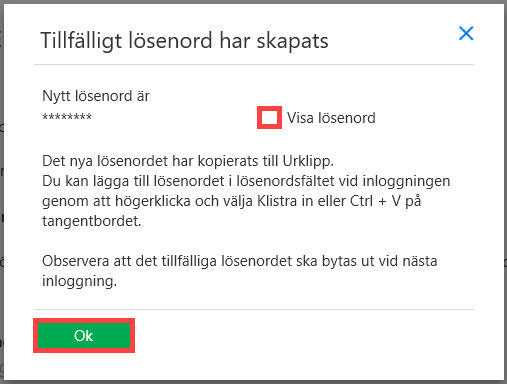This screenshot has height=384, width=507.
Task: Close the dialog with the blue X icon
Action: (x=466, y=33)
